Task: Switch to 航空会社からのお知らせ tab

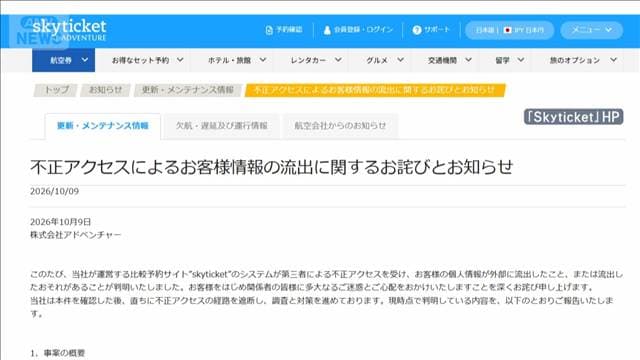Action: point(340,126)
